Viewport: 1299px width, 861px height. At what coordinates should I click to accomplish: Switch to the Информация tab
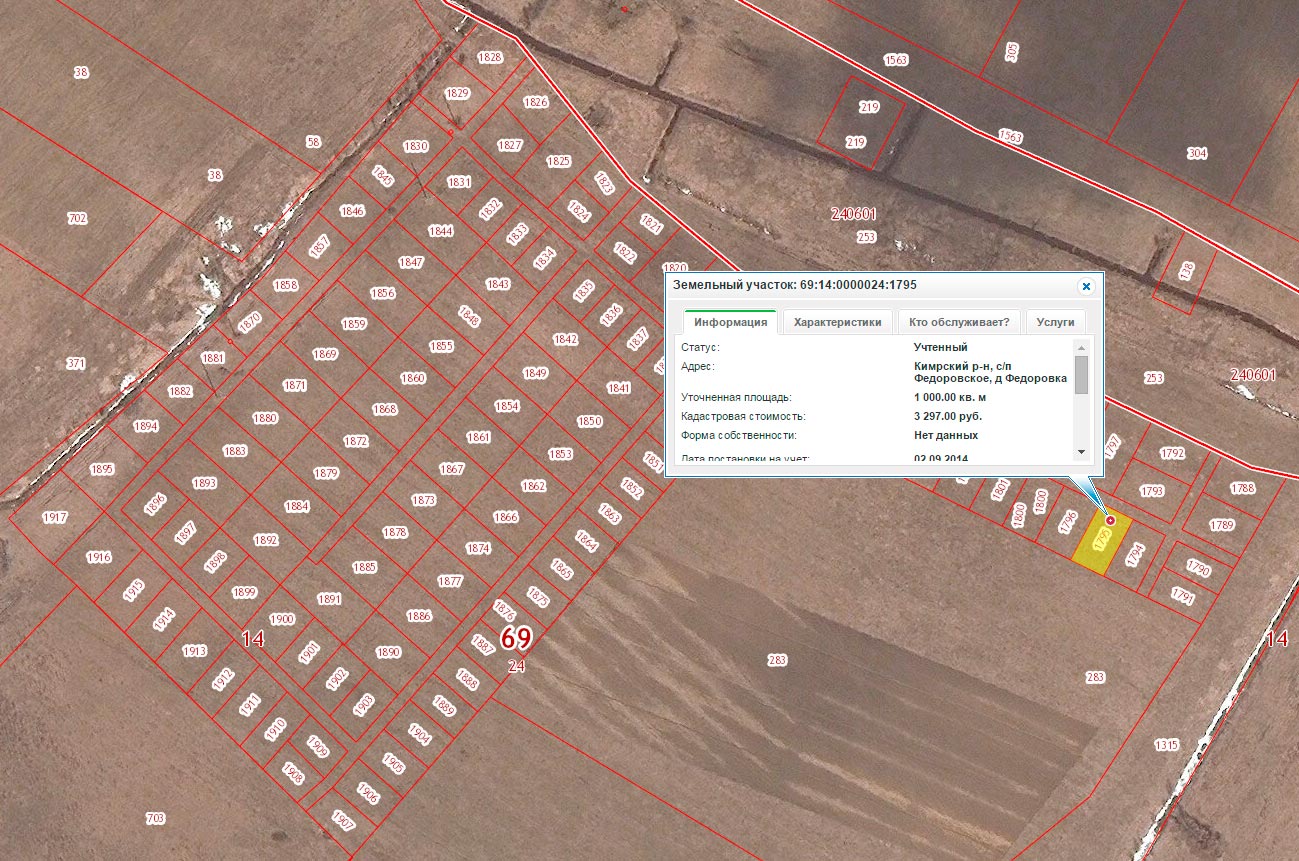pos(730,322)
